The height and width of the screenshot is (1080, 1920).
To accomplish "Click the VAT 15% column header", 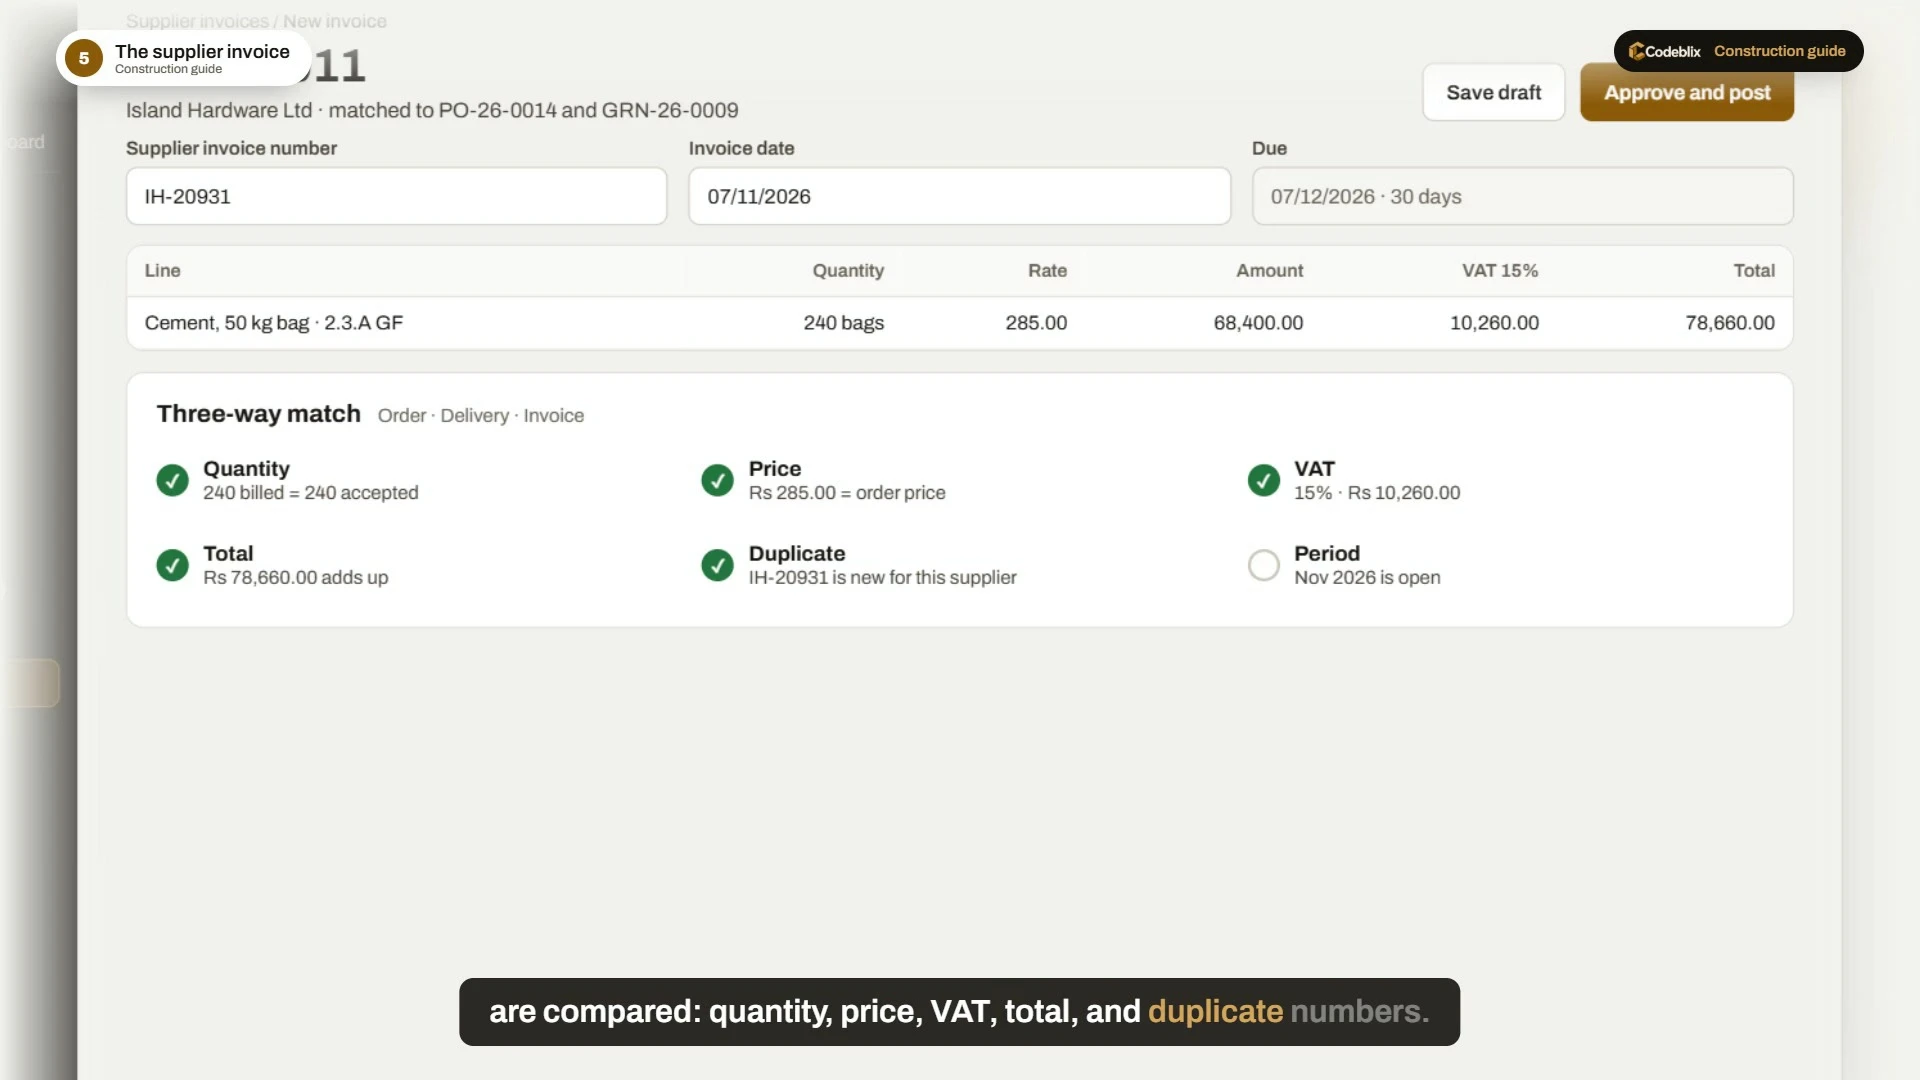I will pyautogui.click(x=1500, y=271).
